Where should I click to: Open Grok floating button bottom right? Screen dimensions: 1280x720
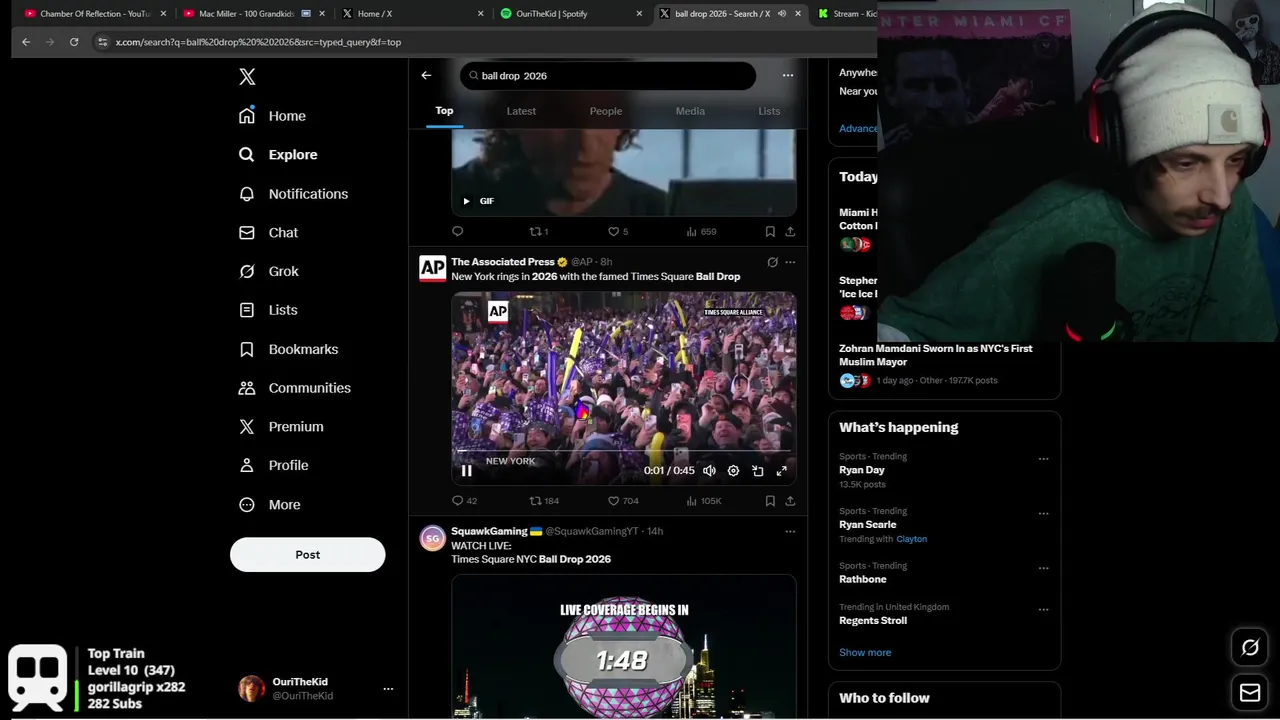click(1250, 648)
